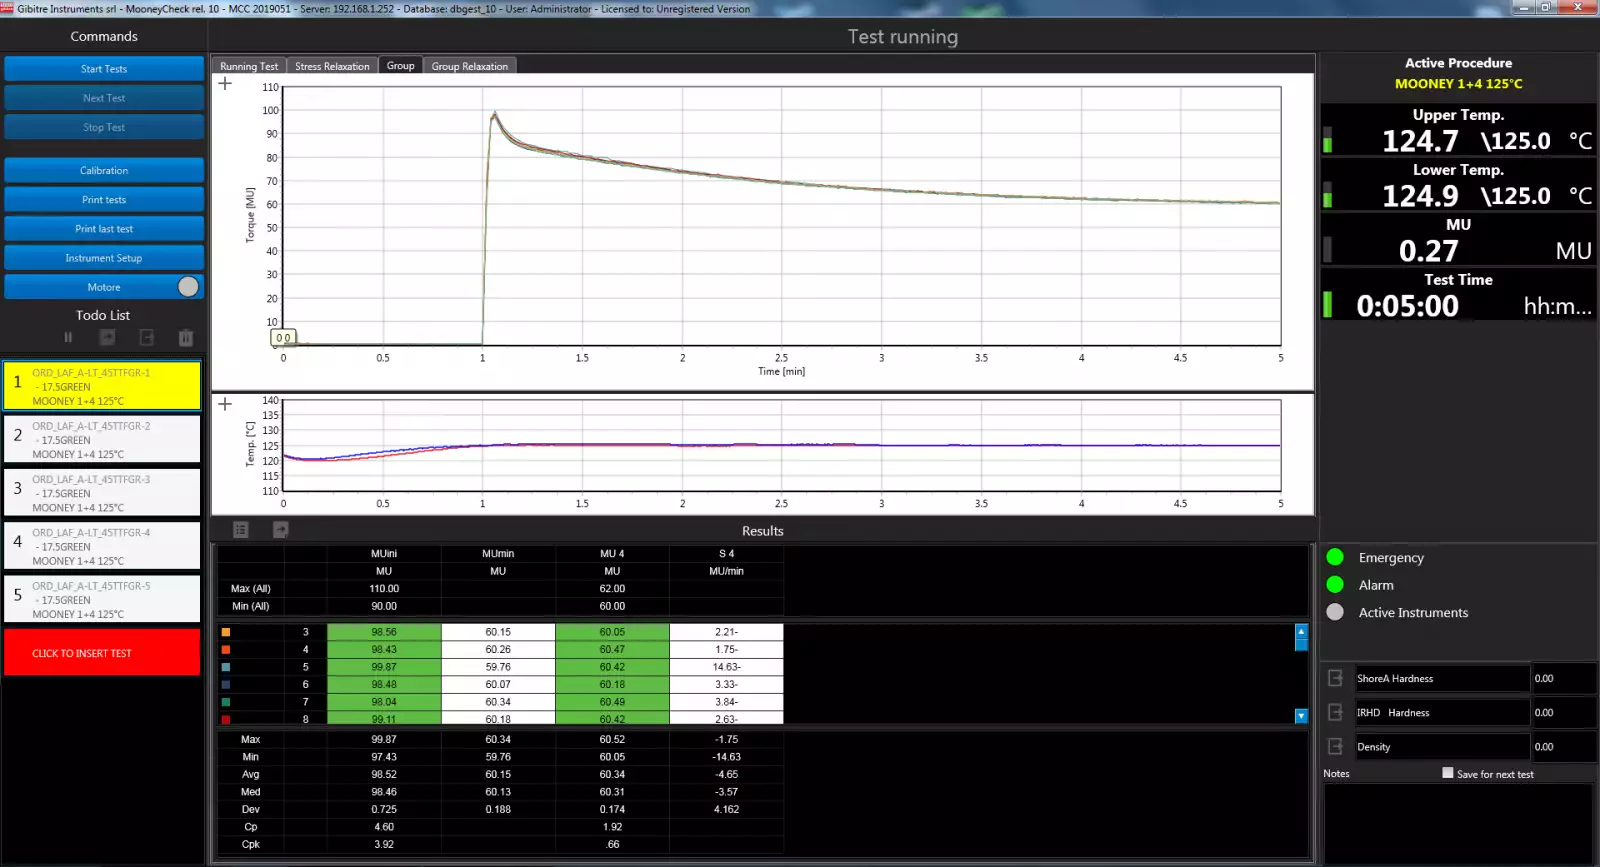The height and width of the screenshot is (867, 1600).
Task: Click the import icon beside Density
Action: click(x=1335, y=746)
